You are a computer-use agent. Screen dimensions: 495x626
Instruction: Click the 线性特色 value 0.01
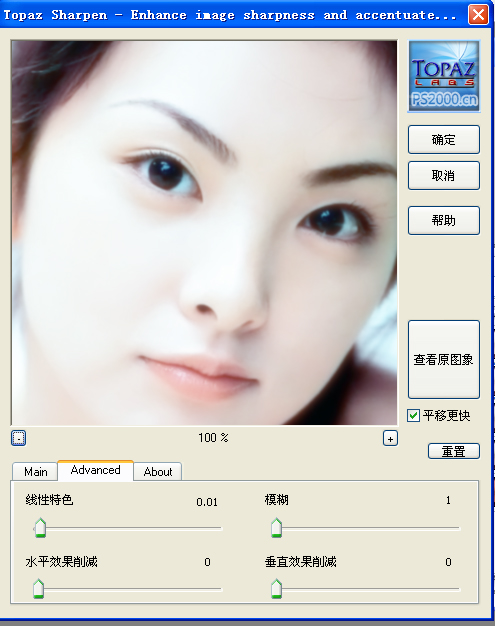click(207, 502)
